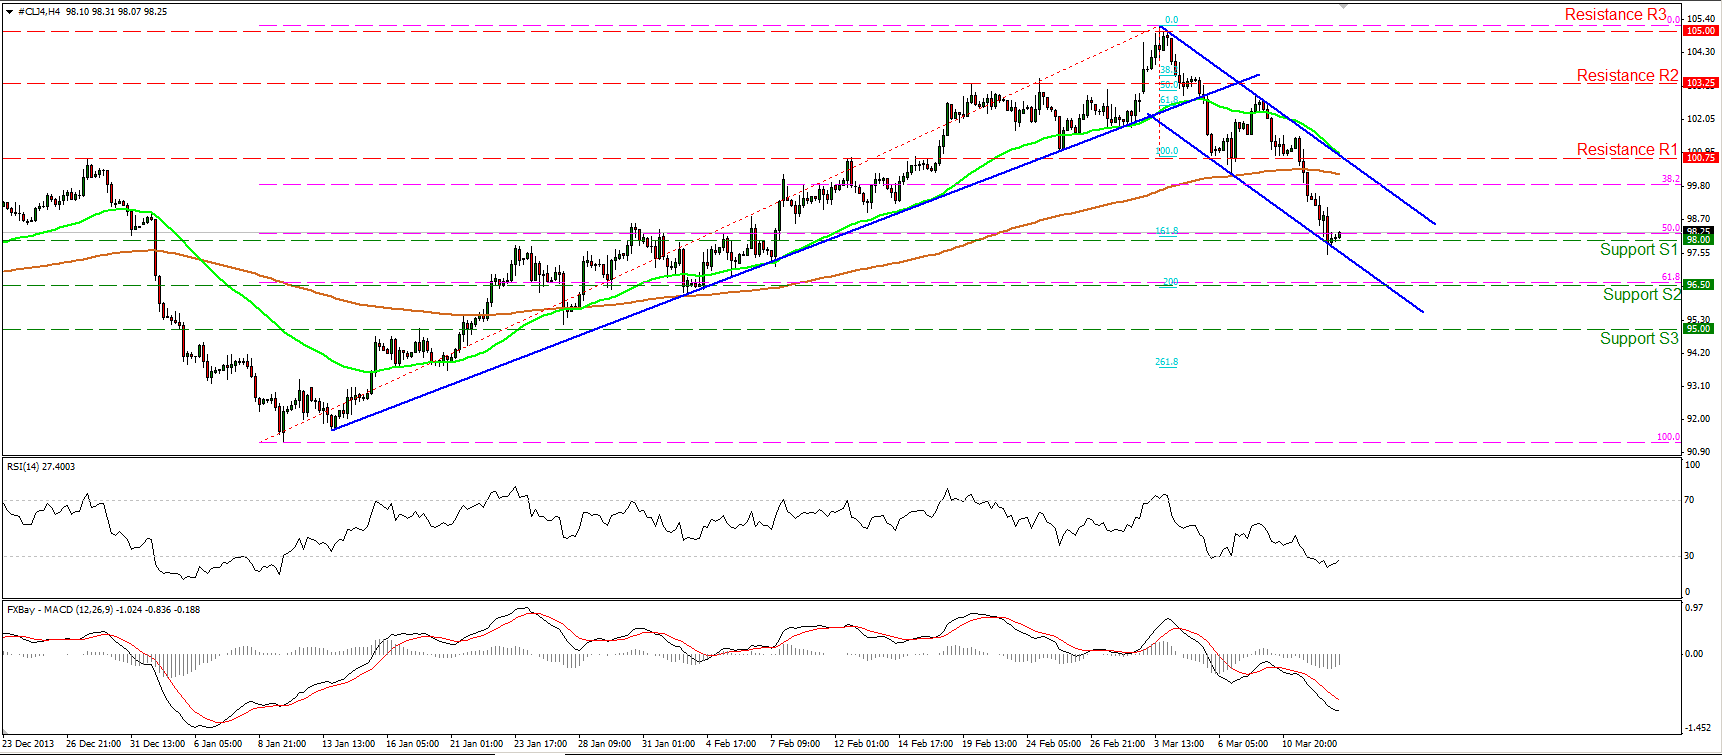The height and width of the screenshot is (755, 1722).
Task: Click the 28 Jan 09:00 date label
Action: point(604,744)
